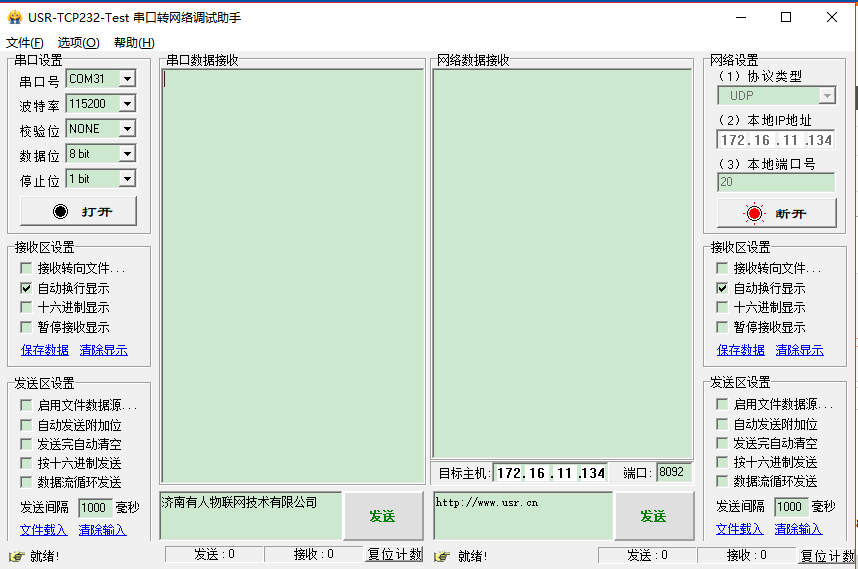Click the 端口 8092 target port field
858x569 pixels.
click(673, 472)
